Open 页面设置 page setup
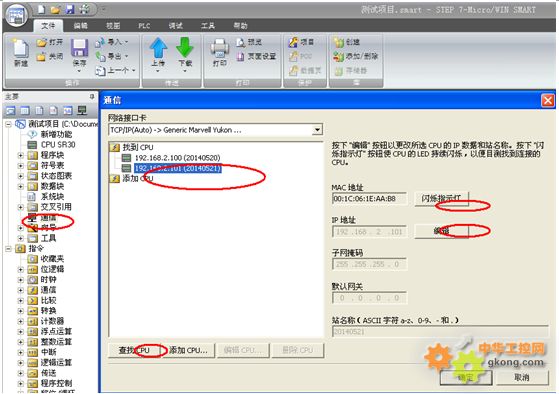 pyautogui.click(x=256, y=56)
